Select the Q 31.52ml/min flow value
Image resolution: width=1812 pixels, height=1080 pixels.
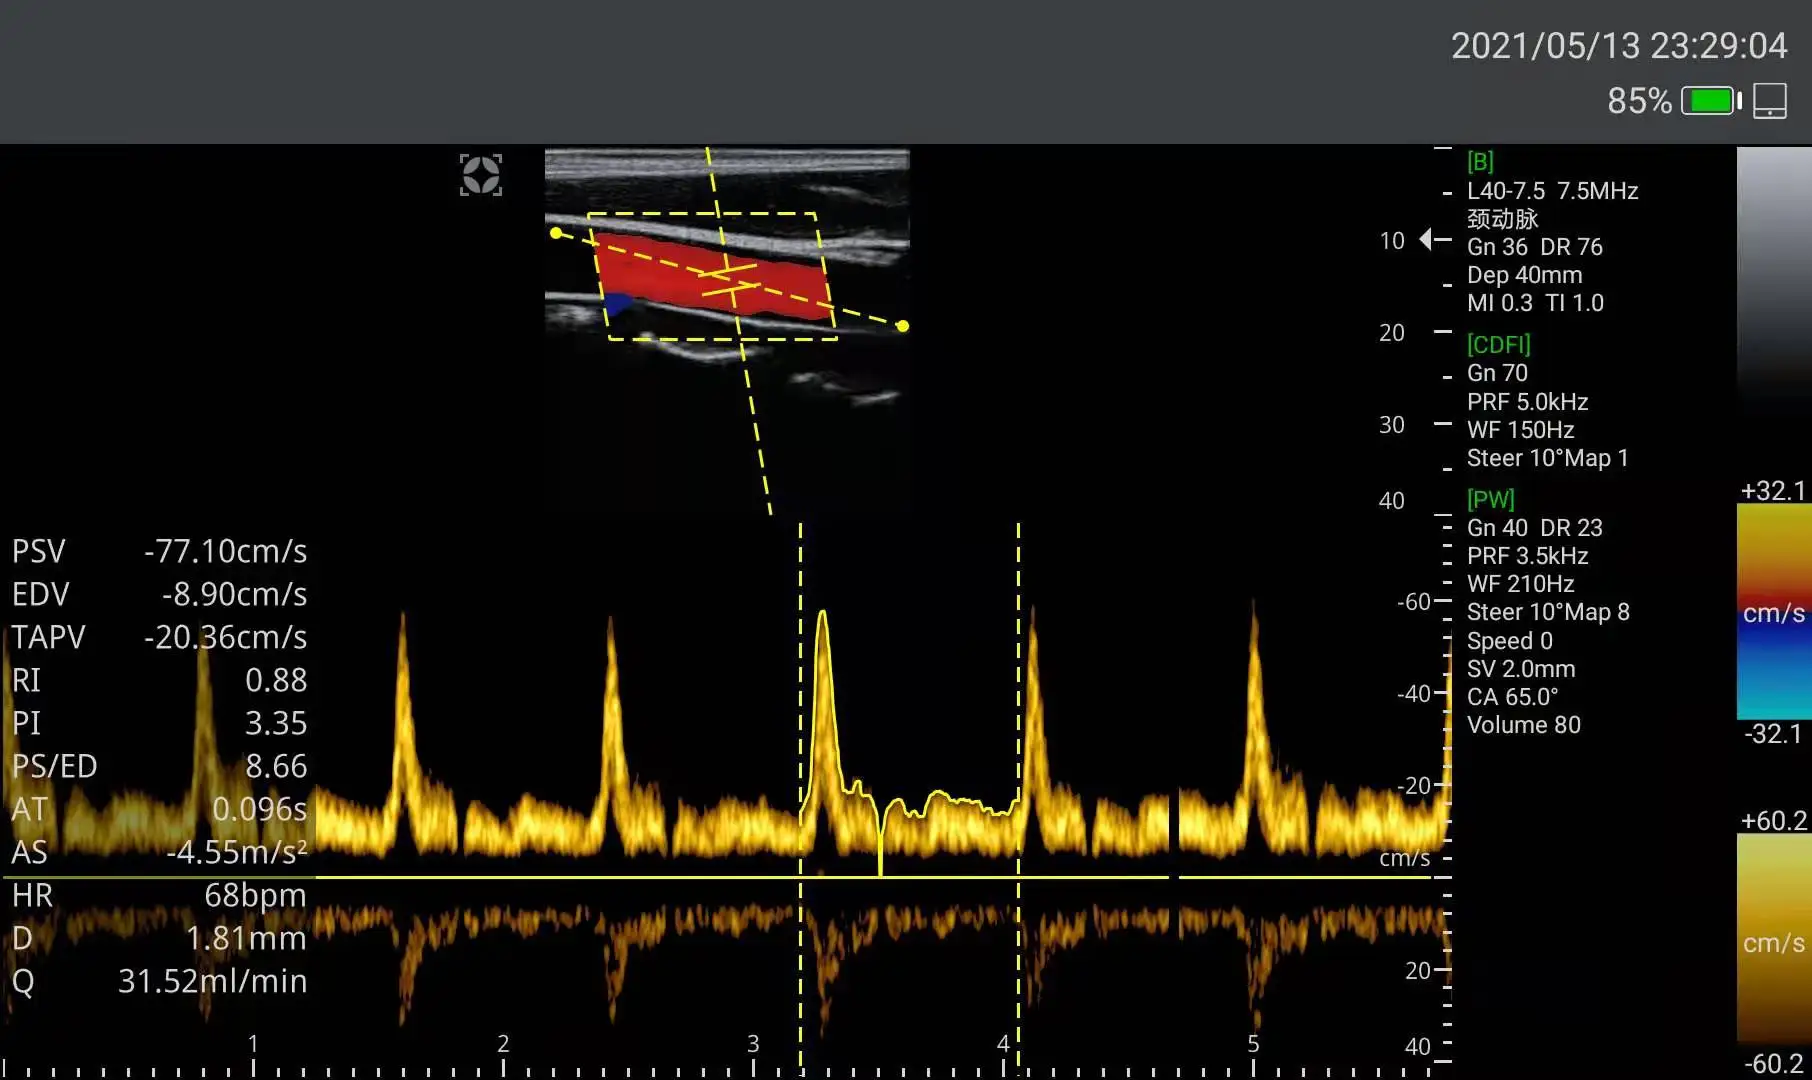[159, 981]
